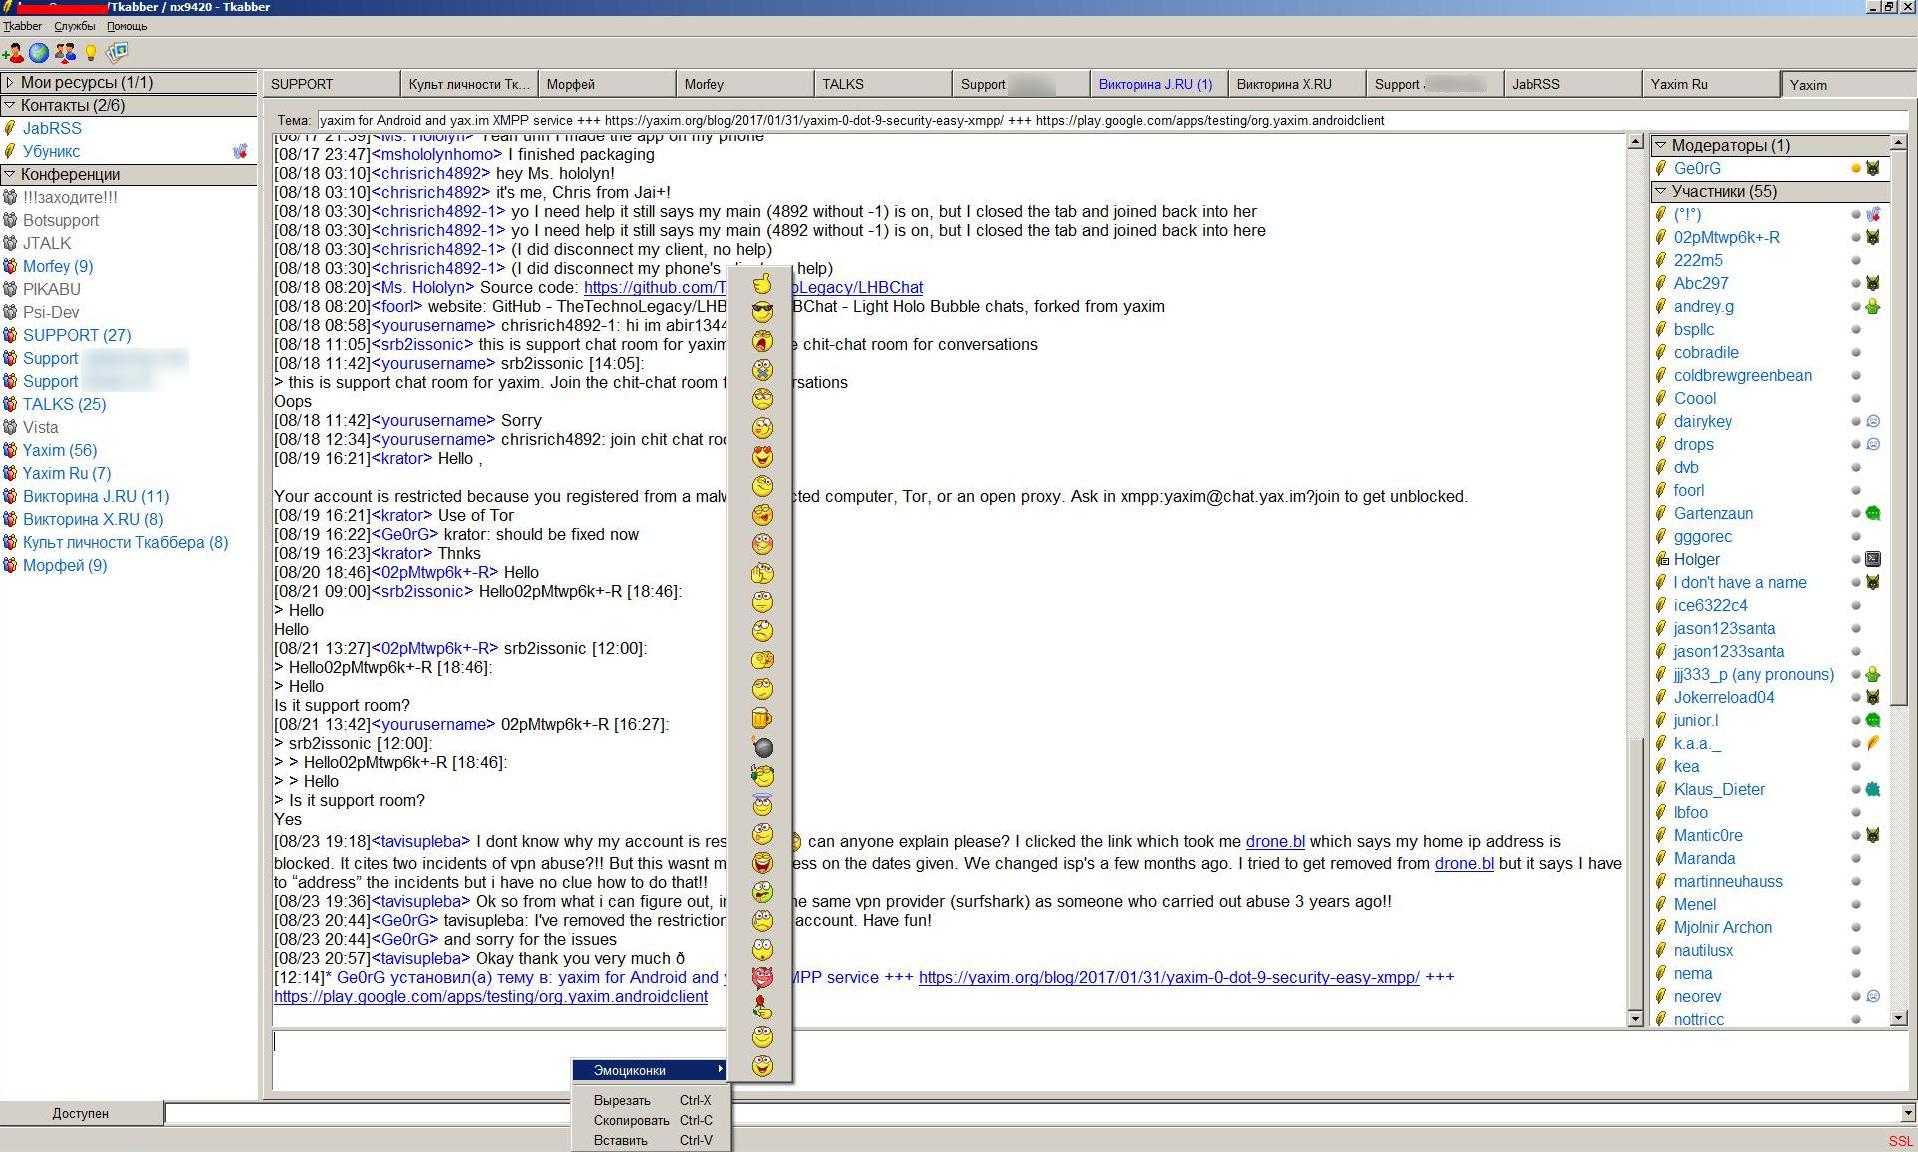The width and height of the screenshot is (1918, 1152).
Task: Choose Вставить from the context menu
Action: coord(652,1141)
